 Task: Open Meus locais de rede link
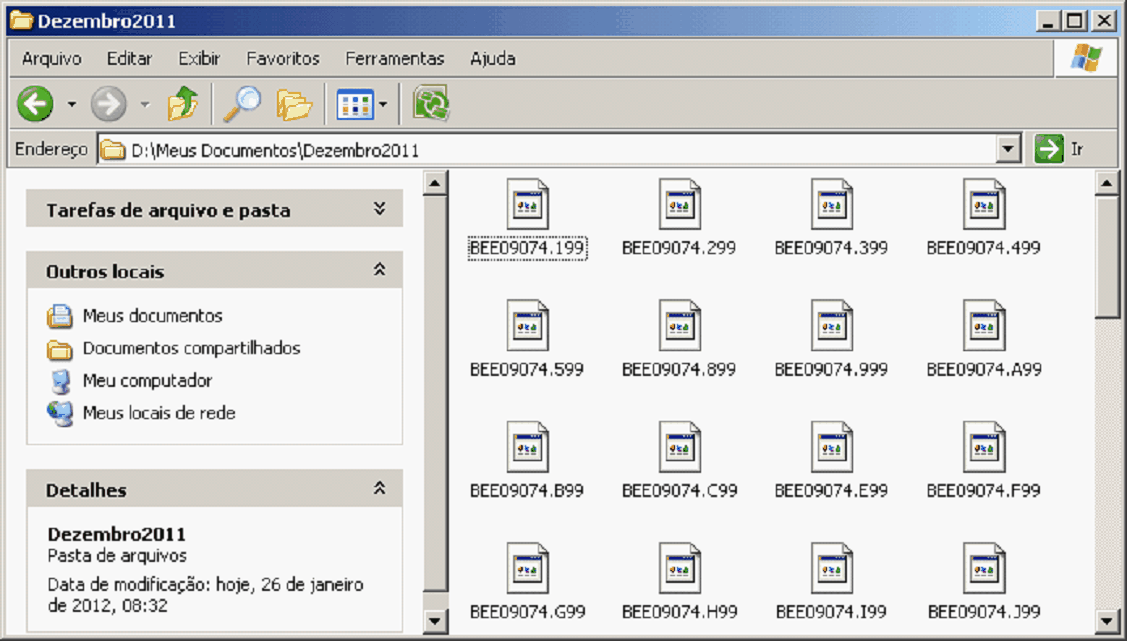pos(158,413)
